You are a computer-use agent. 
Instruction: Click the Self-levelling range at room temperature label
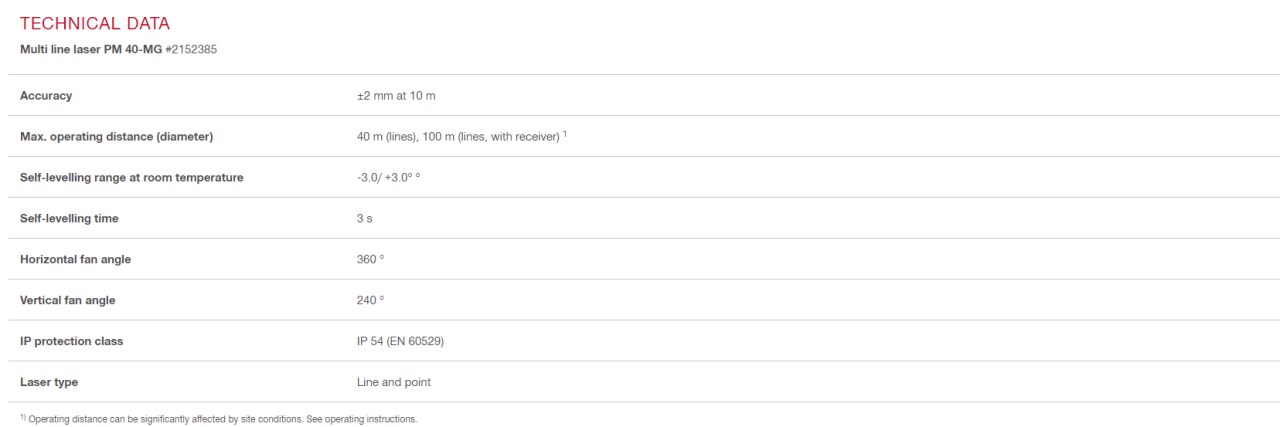click(x=131, y=177)
